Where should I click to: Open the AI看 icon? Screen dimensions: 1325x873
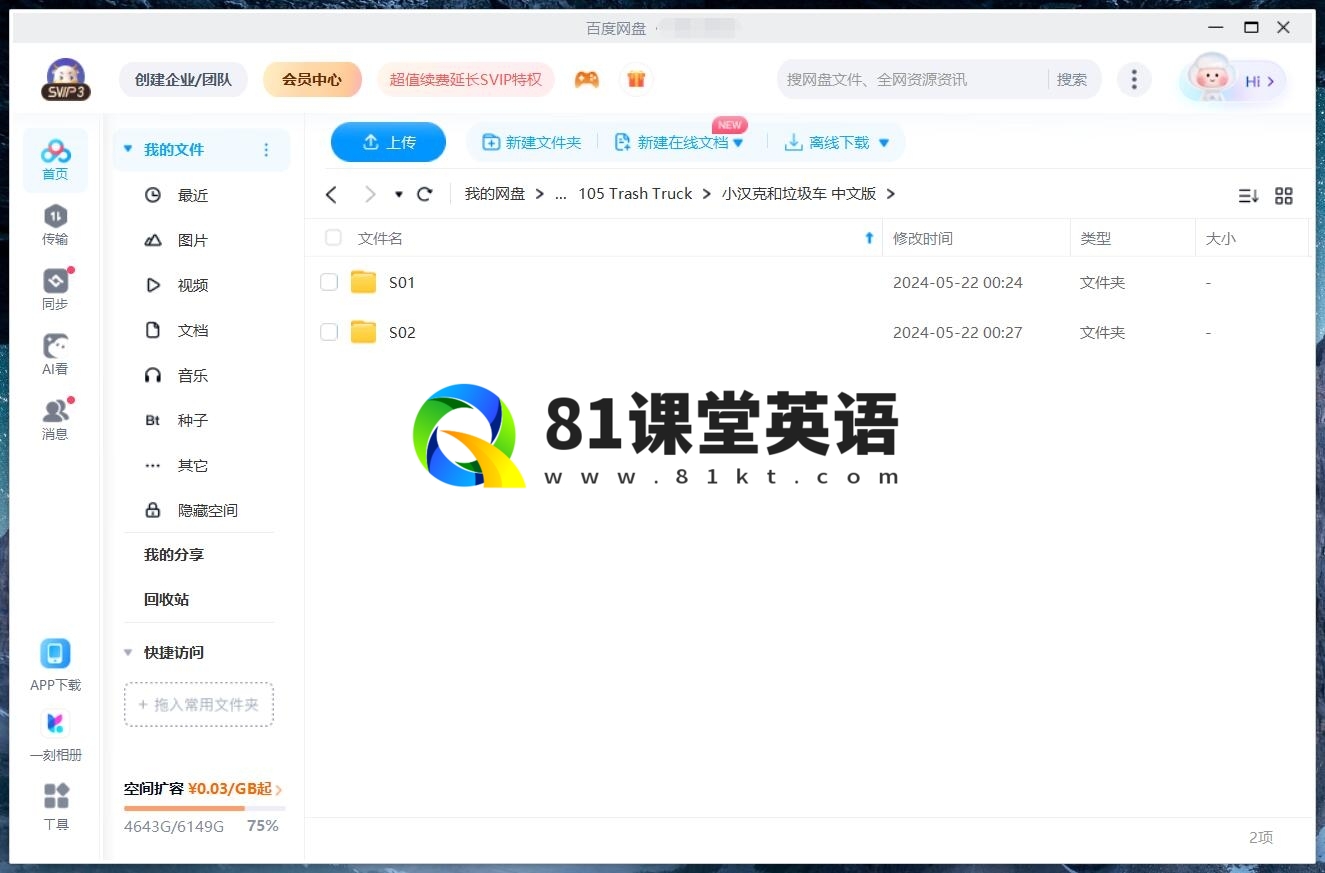[x=55, y=355]
